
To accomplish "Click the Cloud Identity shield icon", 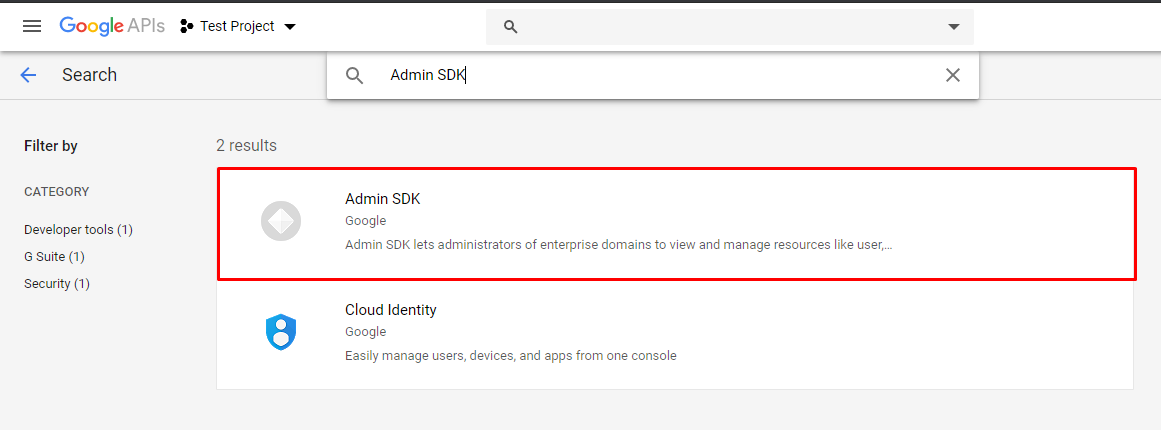I will pos(281,332).
